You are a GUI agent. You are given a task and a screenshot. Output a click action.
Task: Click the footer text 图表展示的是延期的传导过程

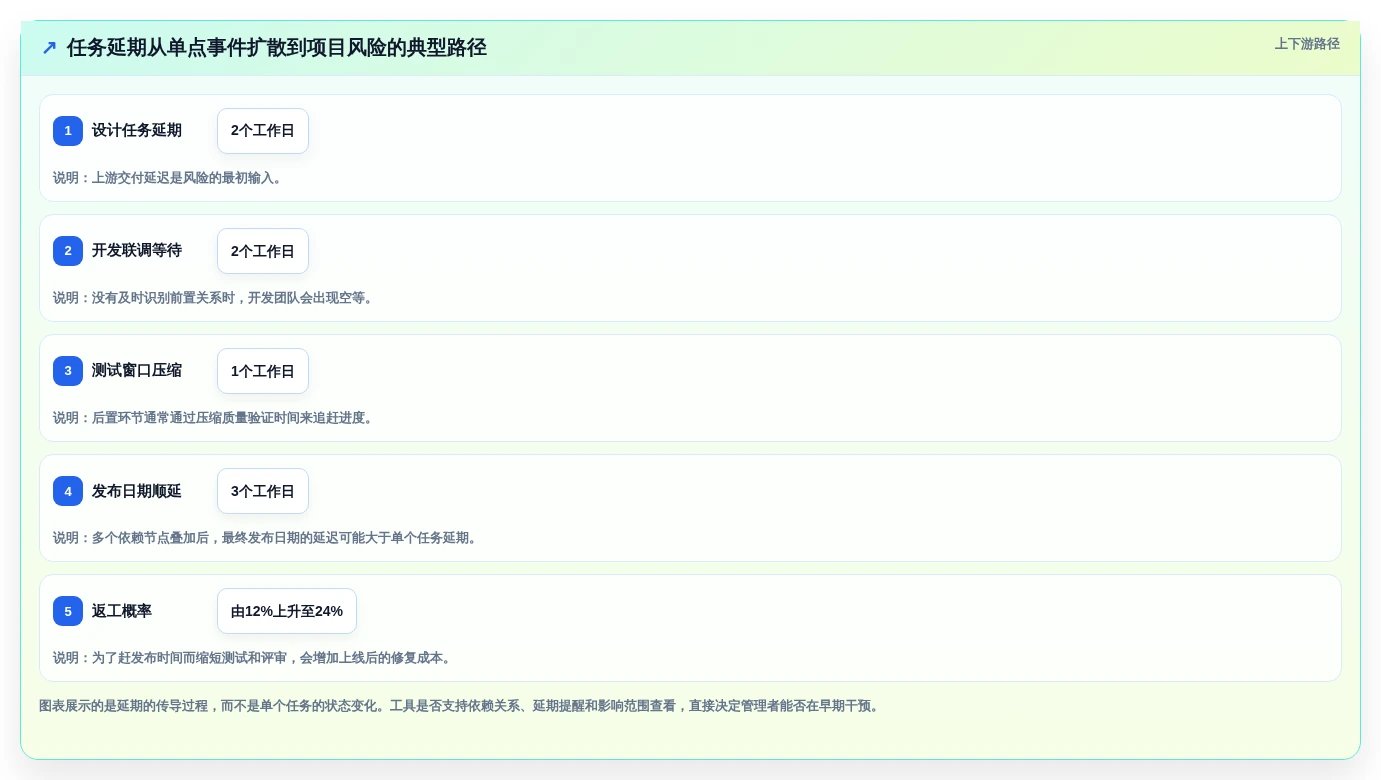coord(461,706)
